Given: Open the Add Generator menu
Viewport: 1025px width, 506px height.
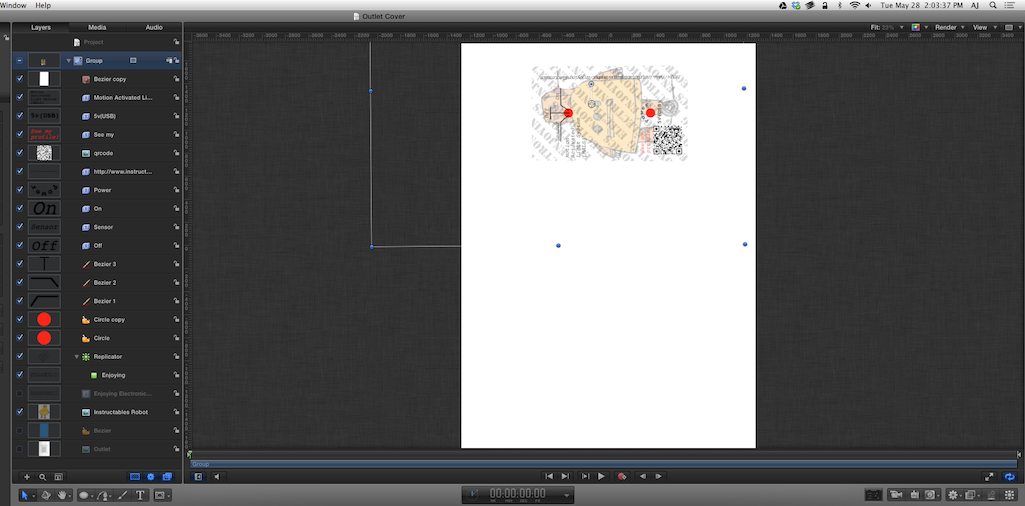Looking at the screenshot, I should [931, 495].
